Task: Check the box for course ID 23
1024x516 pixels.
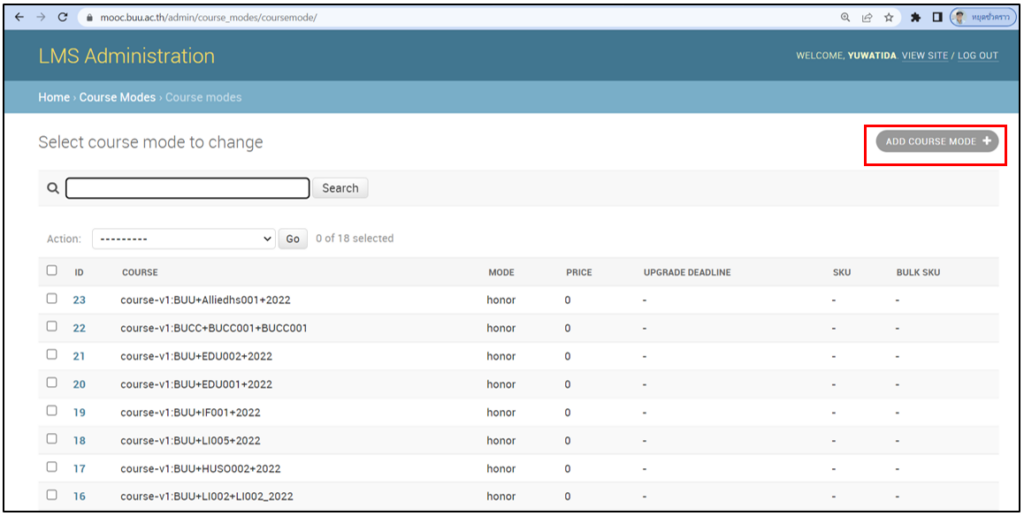Action: [x=52, y=299]
